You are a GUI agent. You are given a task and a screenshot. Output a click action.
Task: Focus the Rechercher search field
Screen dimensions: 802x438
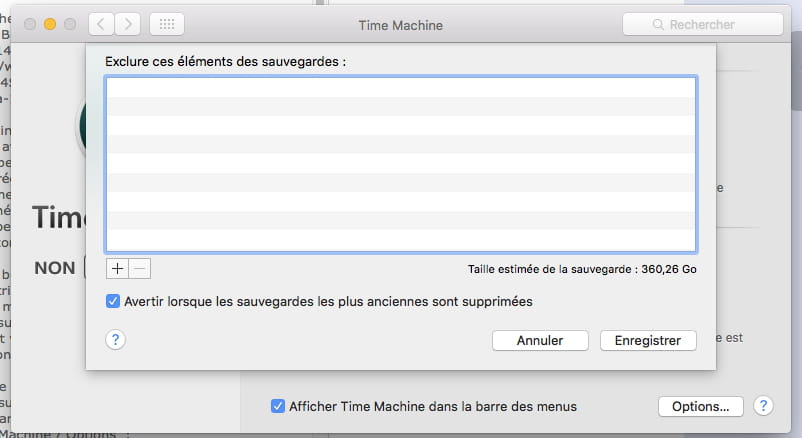(702, 24)
